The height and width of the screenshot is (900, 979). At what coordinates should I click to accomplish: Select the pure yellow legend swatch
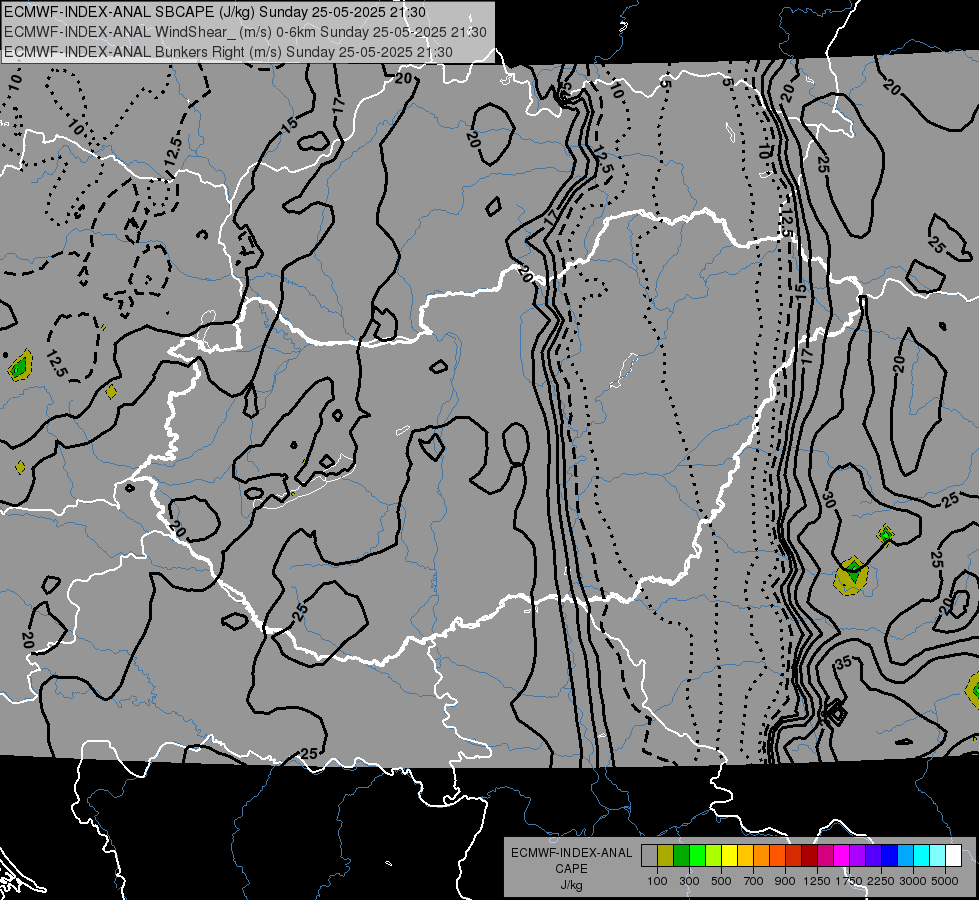(x=729, y=855)
